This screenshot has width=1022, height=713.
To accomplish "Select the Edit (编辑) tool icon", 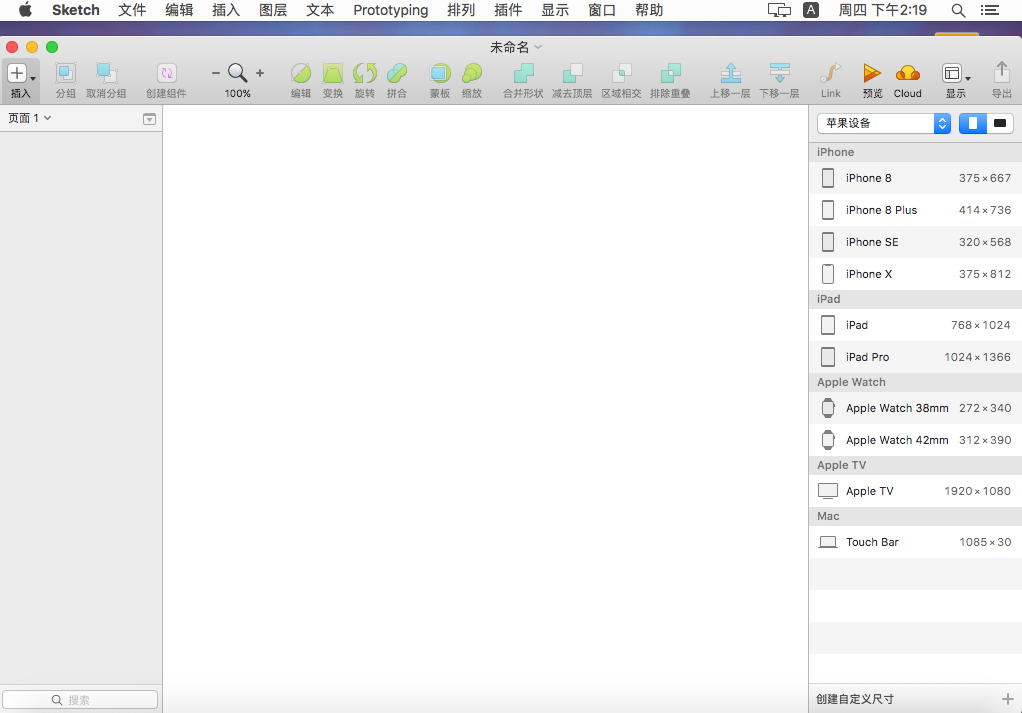I will [x=300, y=73].
